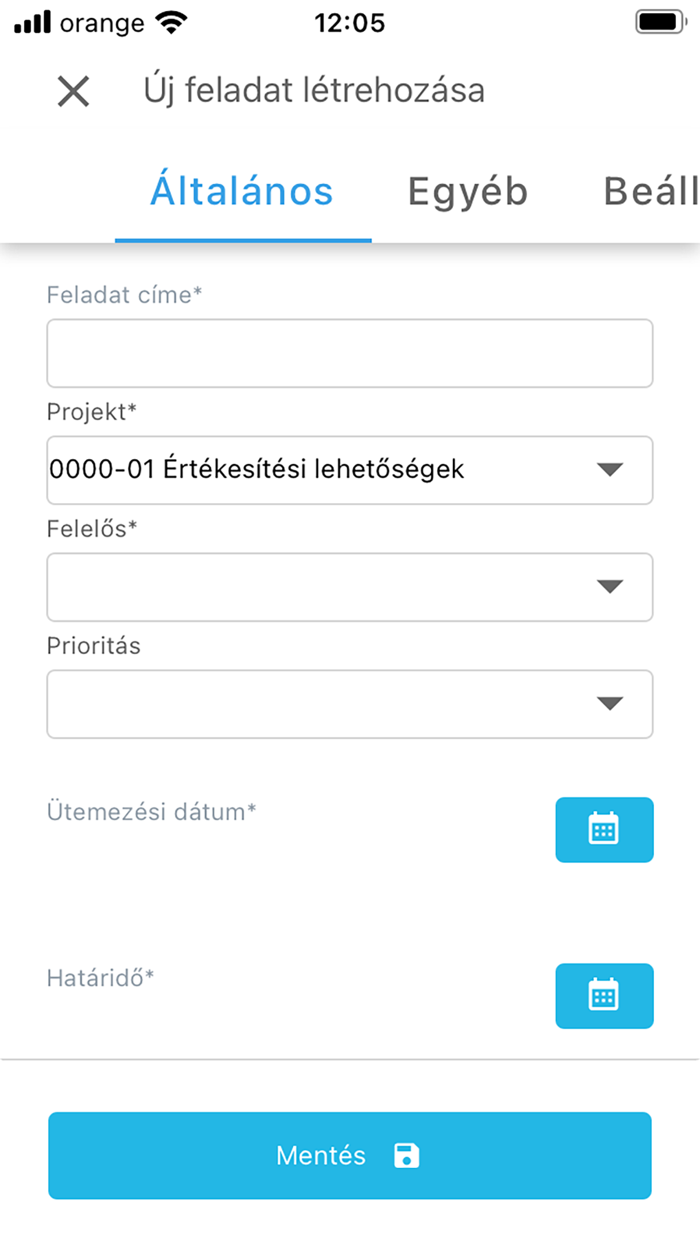Tap the clock showing 12:05
The width and height of the screenshot is (700, 1244).
pyautogui.click(x=349, y=22)
